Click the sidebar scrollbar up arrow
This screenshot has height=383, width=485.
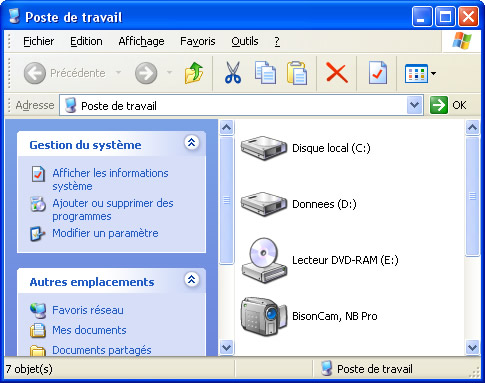(227, 127)
